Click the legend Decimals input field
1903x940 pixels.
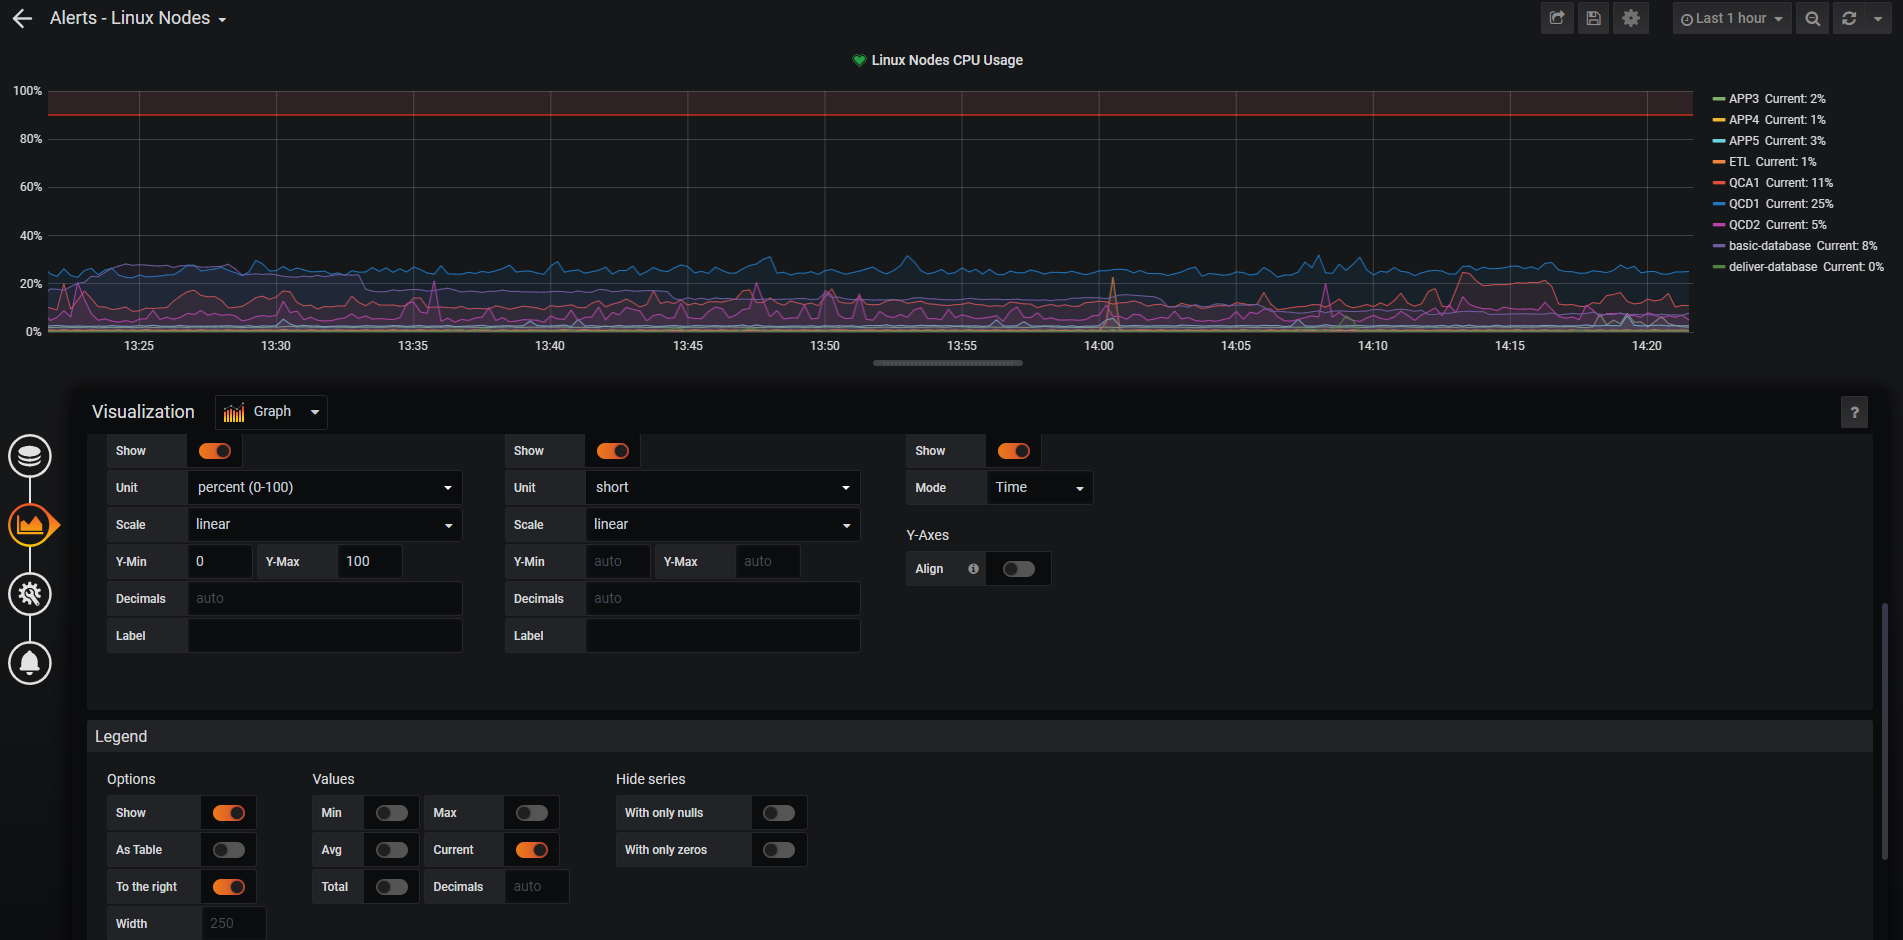[x=537, y=887]
